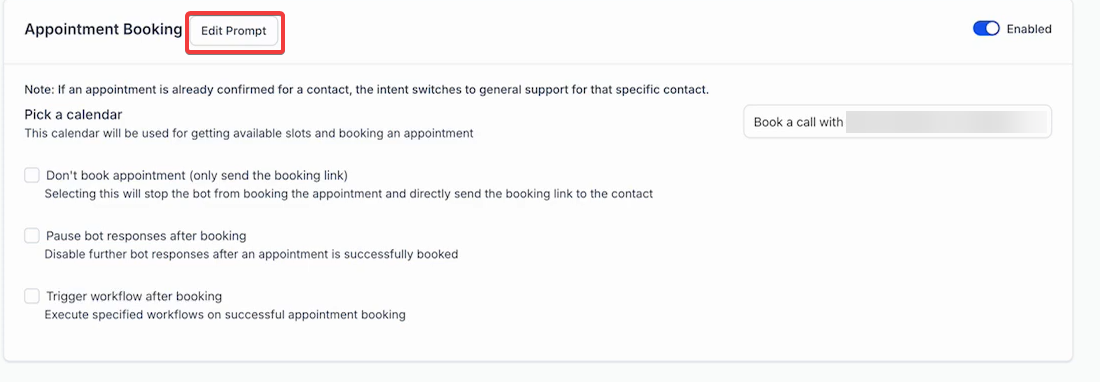Screen dimensions: 1100x382
Task: Tick the Pause bot responses after booking checkbox
Action: (32, 236)
